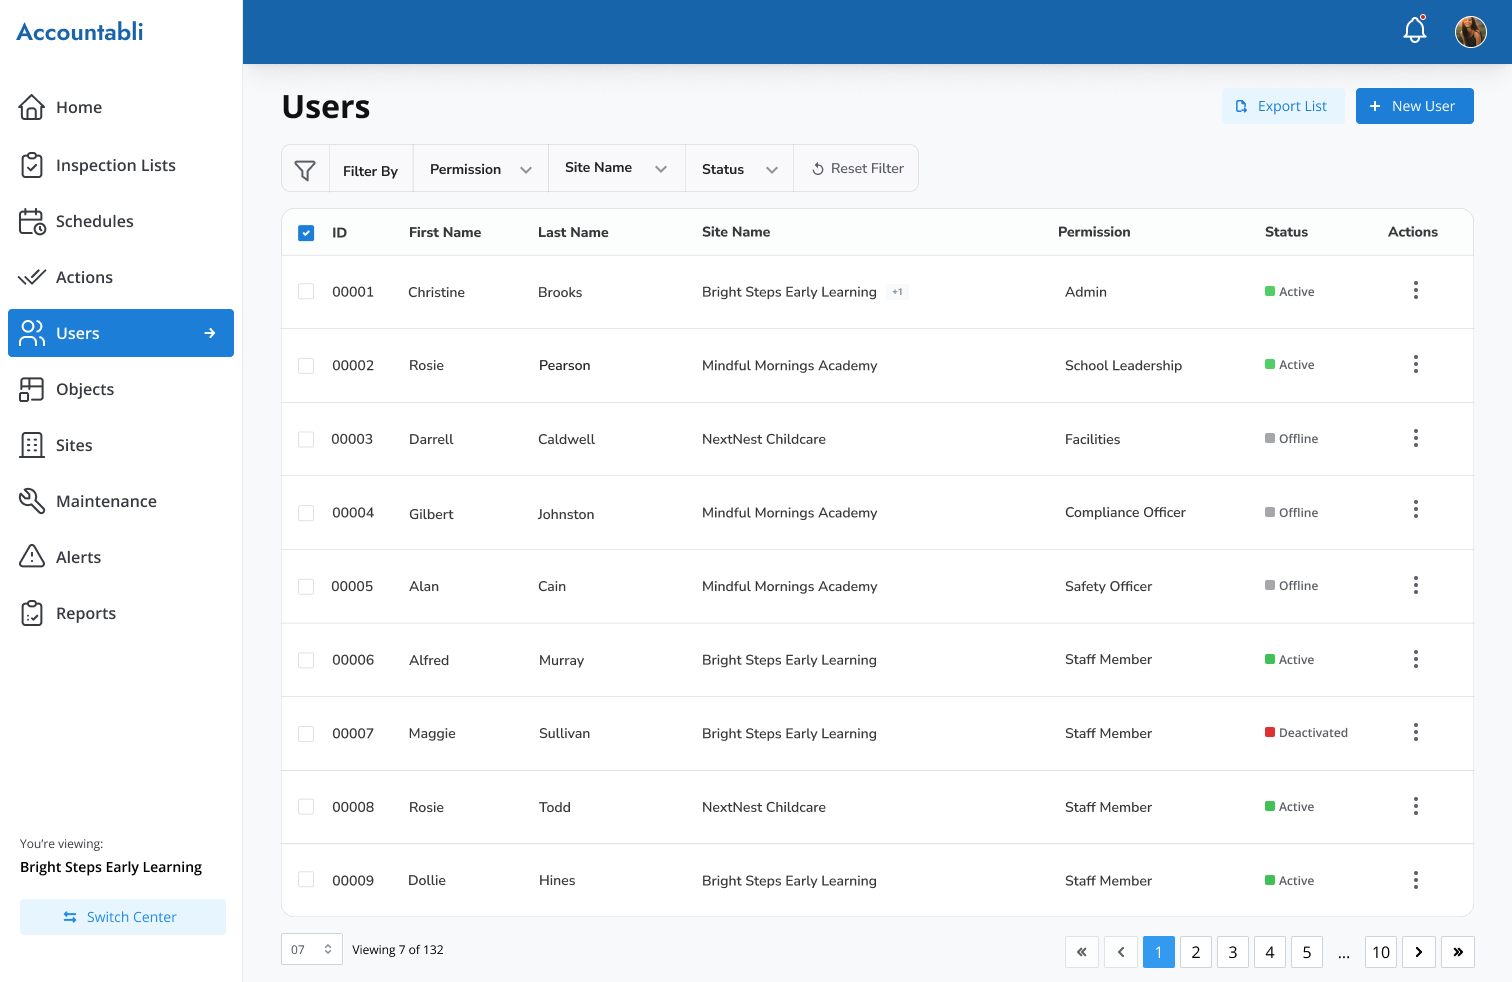
Task: Open Sites in sidebar
Action: point(121,445)
